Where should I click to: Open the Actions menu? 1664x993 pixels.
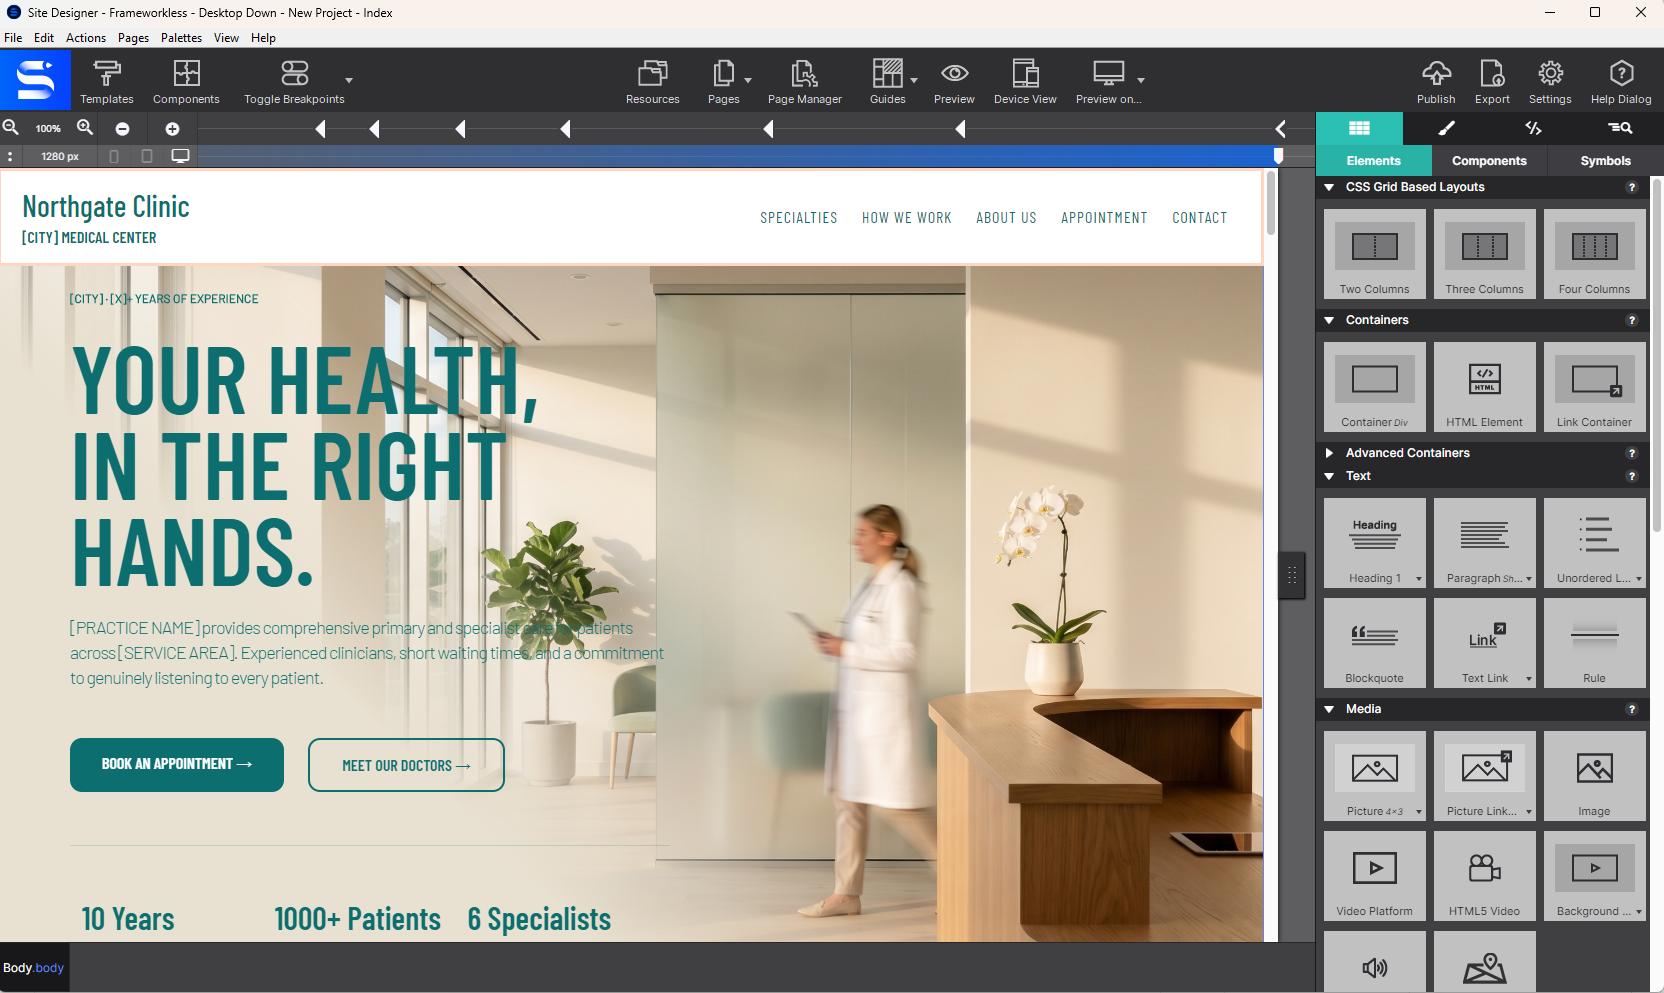[86, 38]
